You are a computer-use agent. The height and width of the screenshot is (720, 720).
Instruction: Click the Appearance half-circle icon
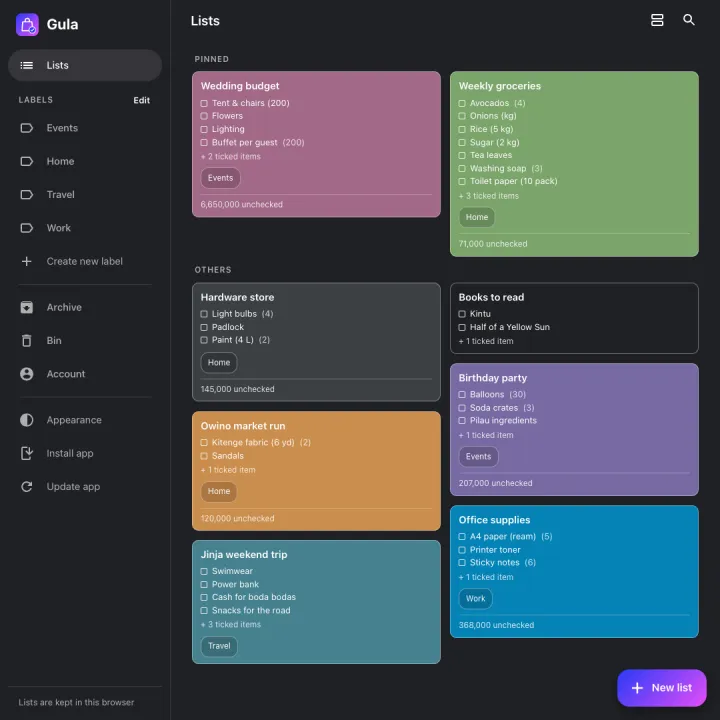[27, 420]
